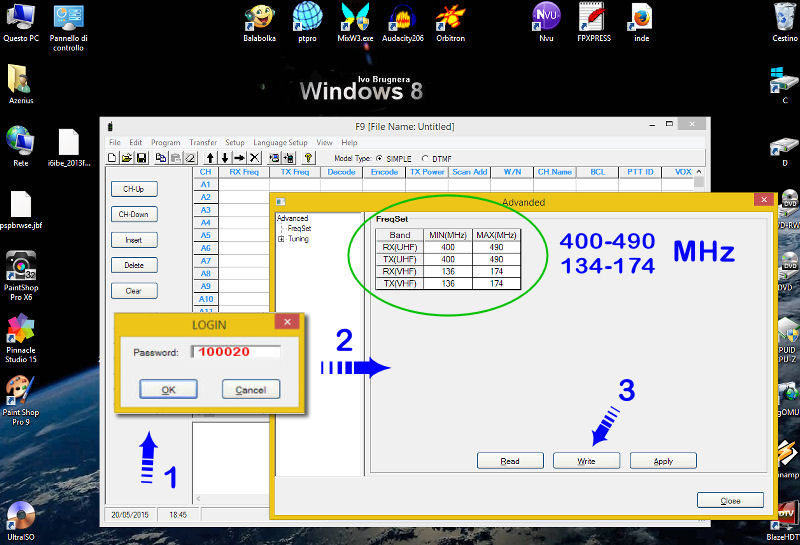Click the RX Freq column header
The width and height of the screenshot is (800, 545).
244,172
